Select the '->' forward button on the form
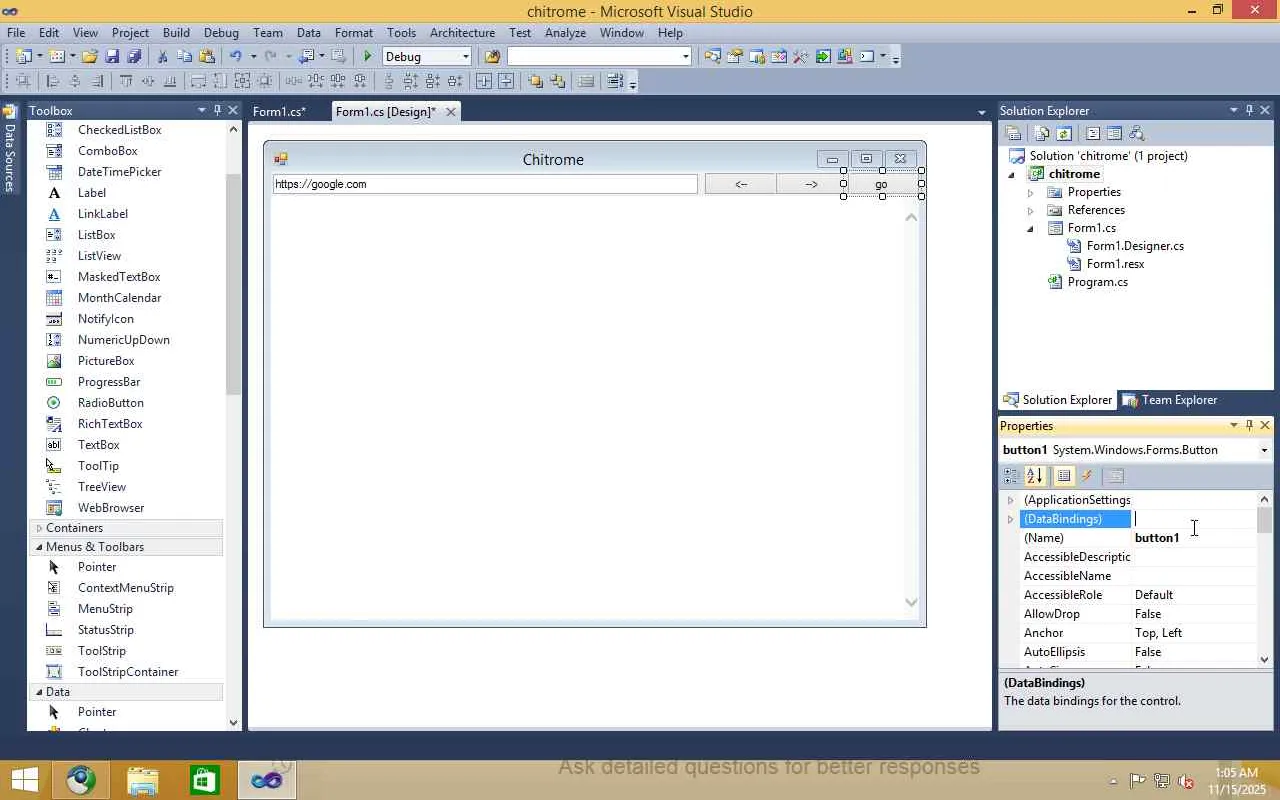 [x=811, y=184]
